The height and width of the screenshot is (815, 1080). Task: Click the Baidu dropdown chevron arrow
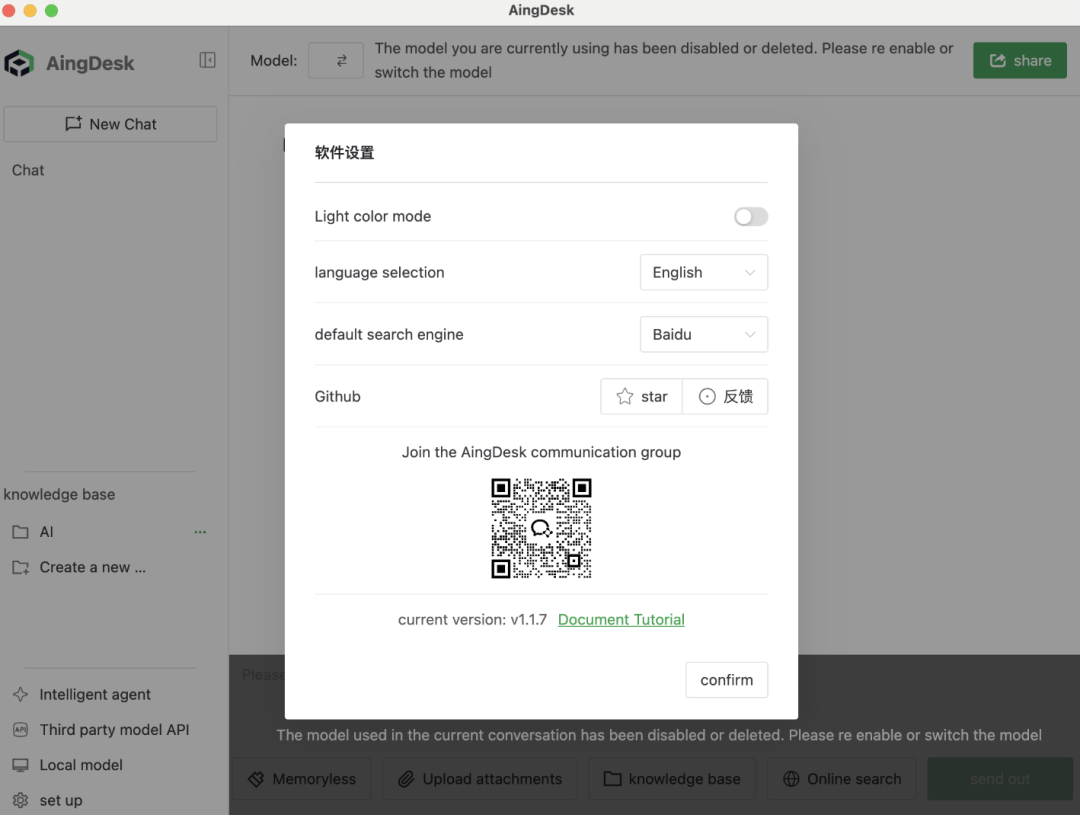pos(750,335)
